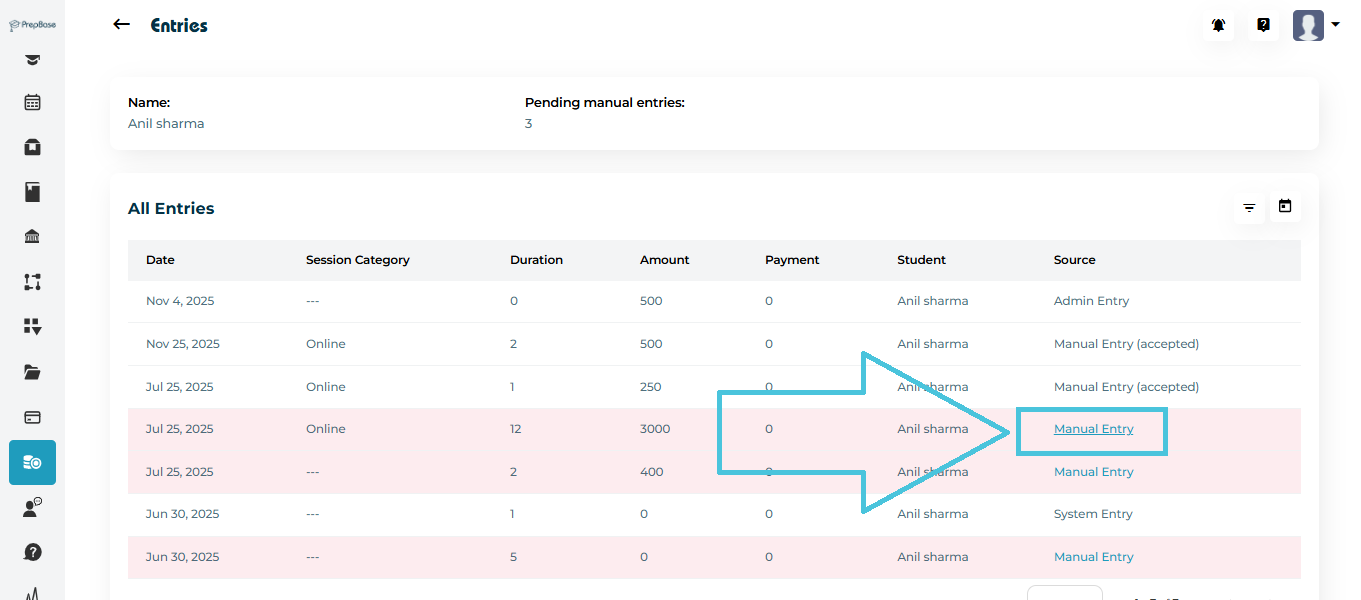Screen dimensions: 1361x600
Task: Click the highlighted coins icon in sidebar
Action: pyautogui.click(x=32, y=462)
